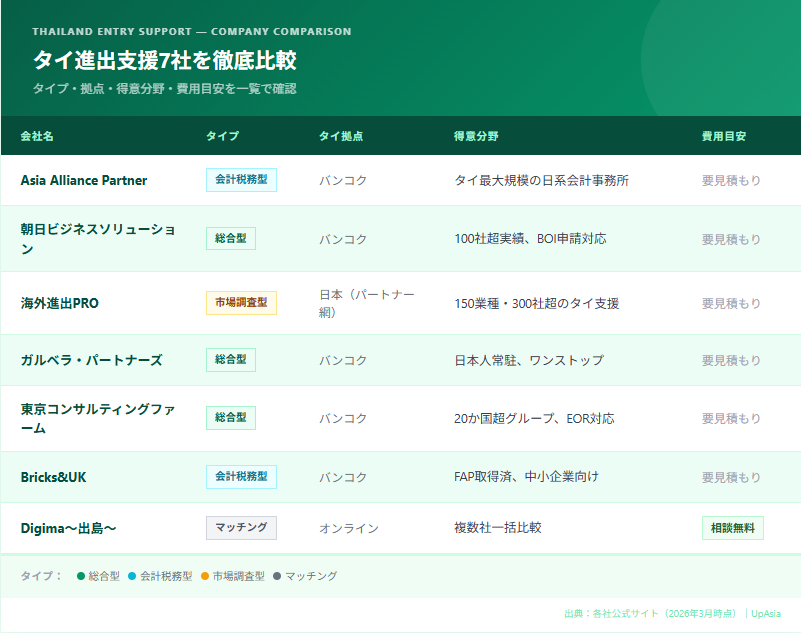This screenshot has width=801, height=633.
Task: Click blue 会計税務型 legend dot
Action: (x=132, y=576)
